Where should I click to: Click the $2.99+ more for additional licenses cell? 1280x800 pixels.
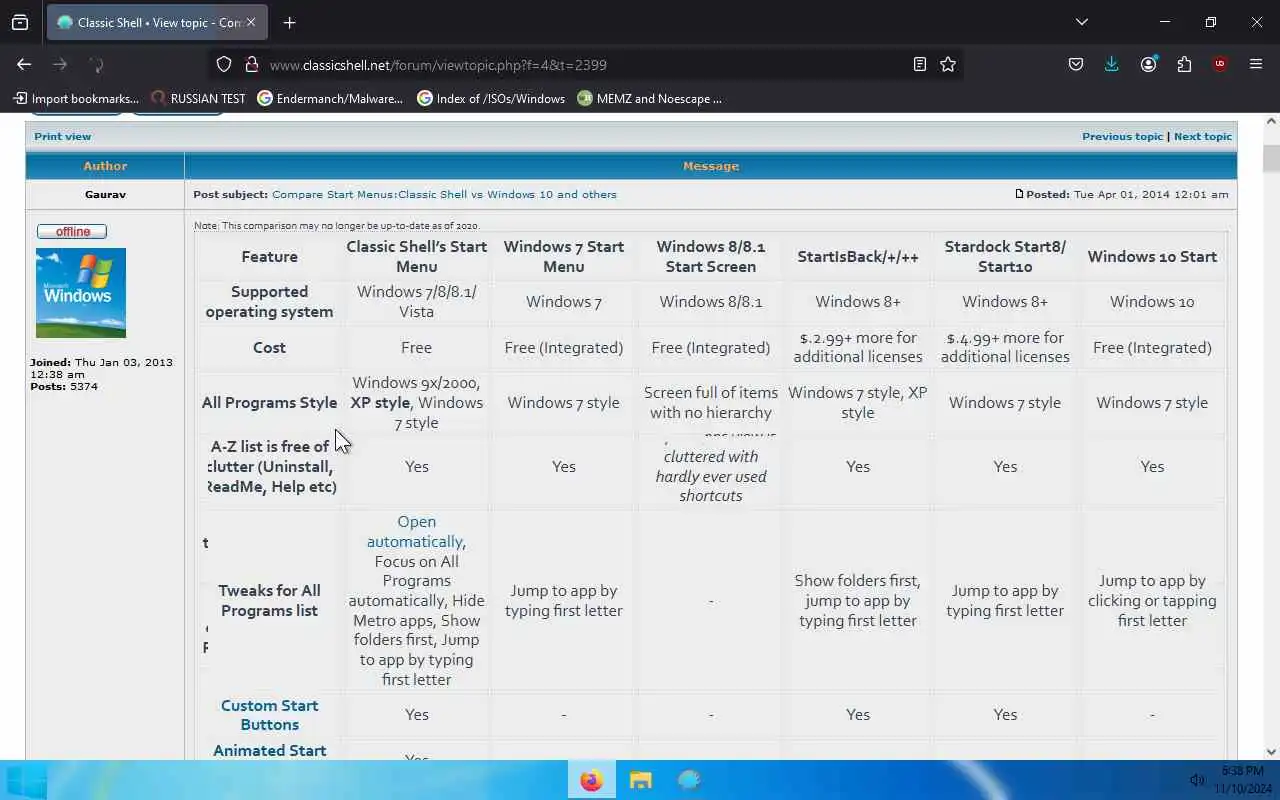point(857,347)
